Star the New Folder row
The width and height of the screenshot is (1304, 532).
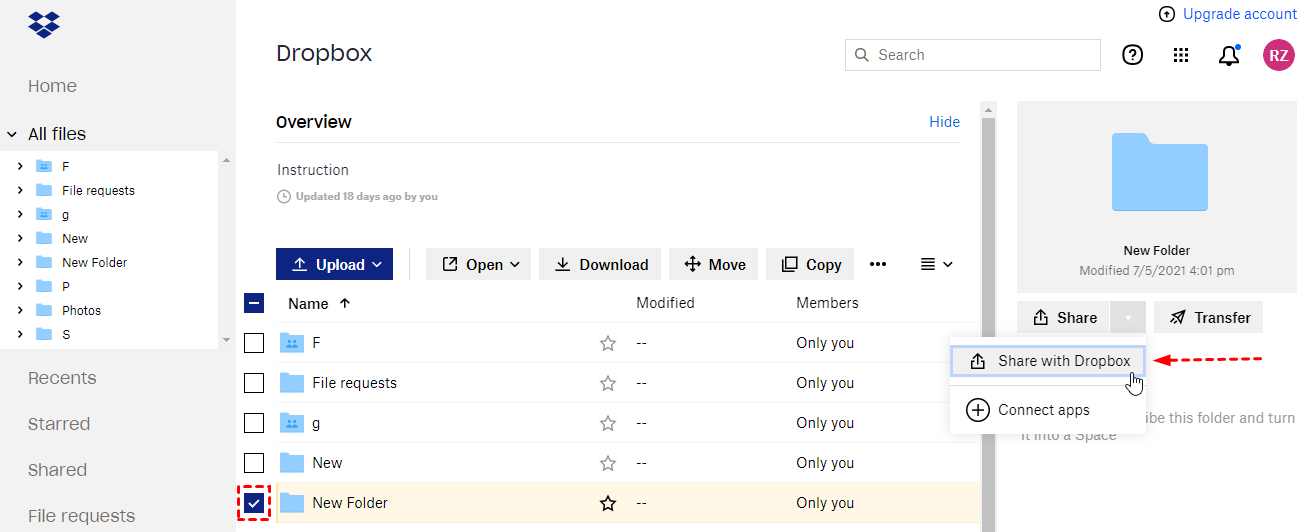pos(607,503)
